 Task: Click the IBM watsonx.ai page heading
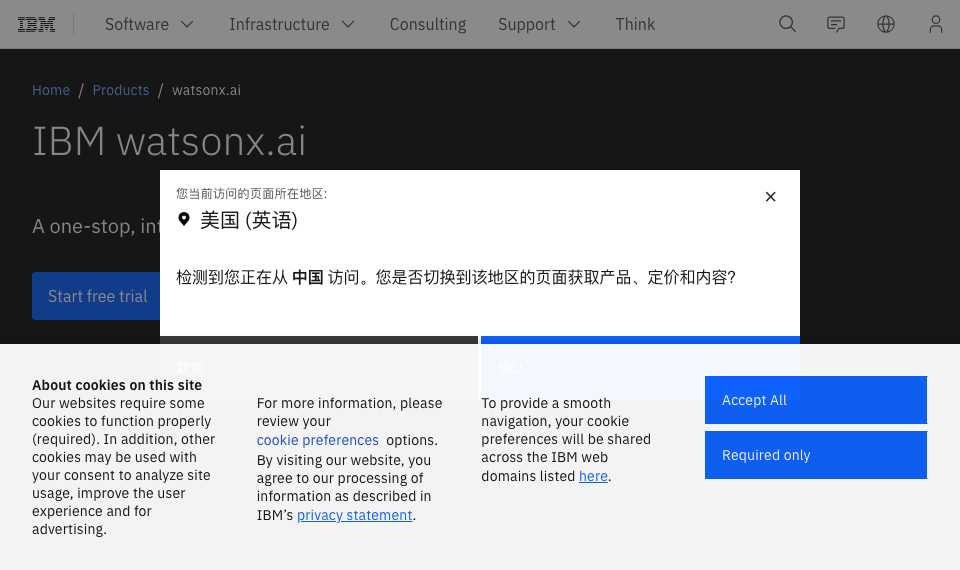point(169,141)
